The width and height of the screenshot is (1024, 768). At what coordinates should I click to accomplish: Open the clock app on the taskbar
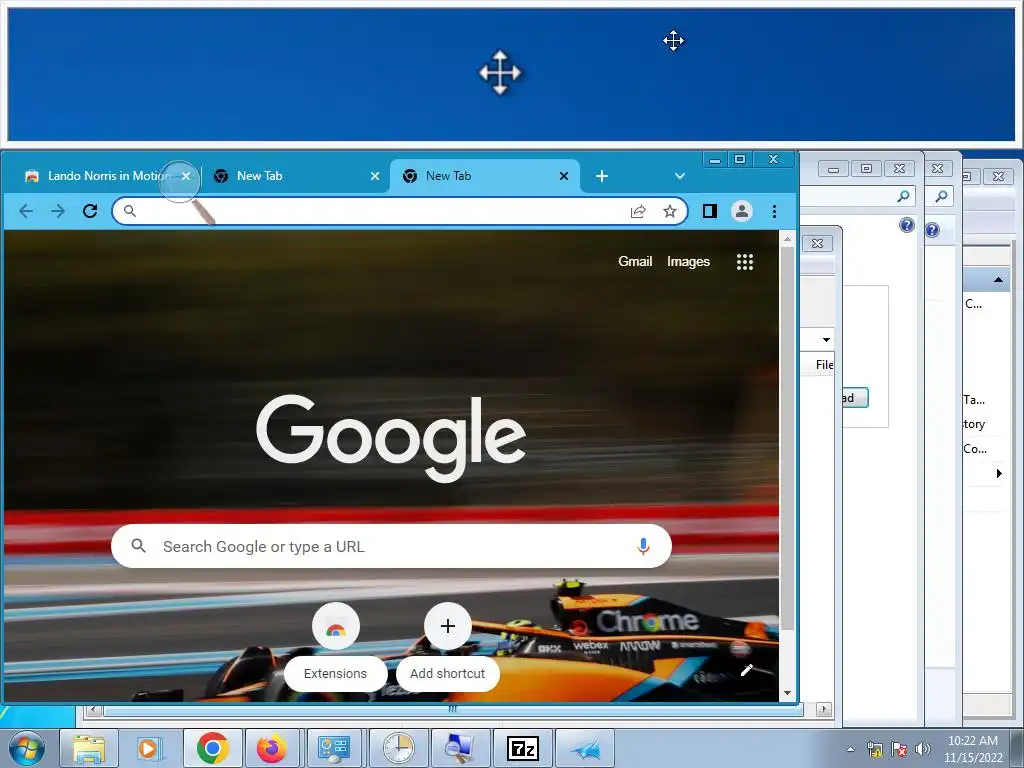398,748
